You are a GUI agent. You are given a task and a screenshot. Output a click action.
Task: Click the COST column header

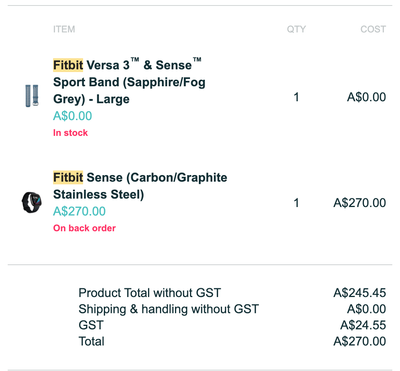pos(373,29)
